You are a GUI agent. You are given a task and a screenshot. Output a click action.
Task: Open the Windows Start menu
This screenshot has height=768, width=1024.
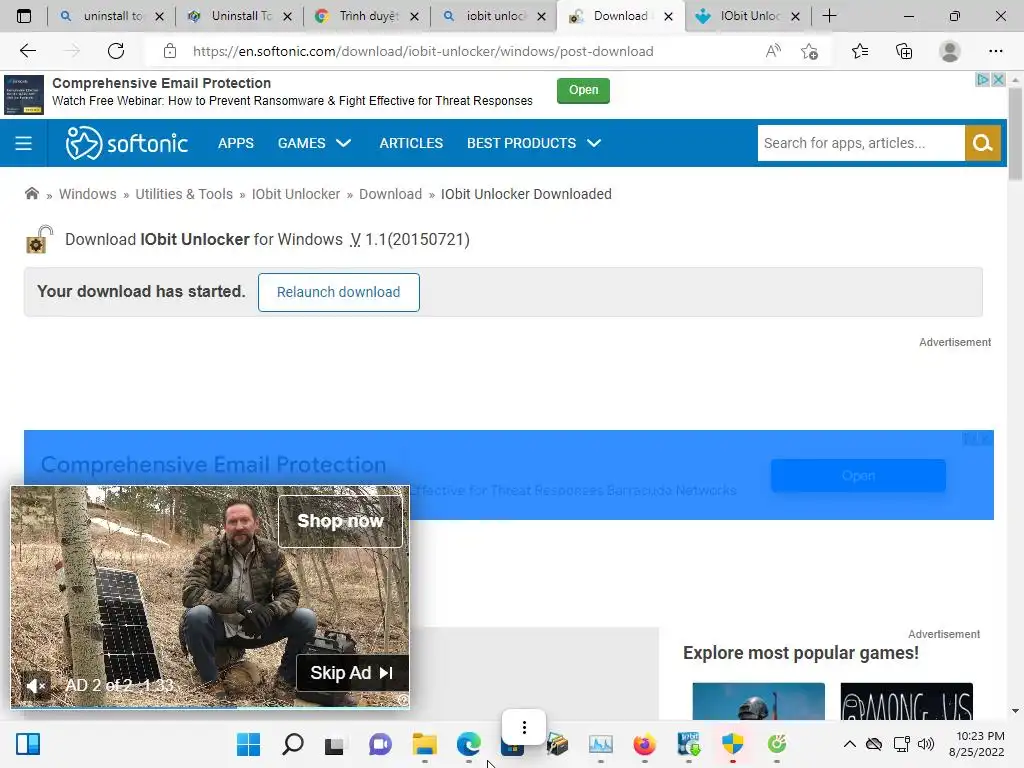click(x=248, y=744)
